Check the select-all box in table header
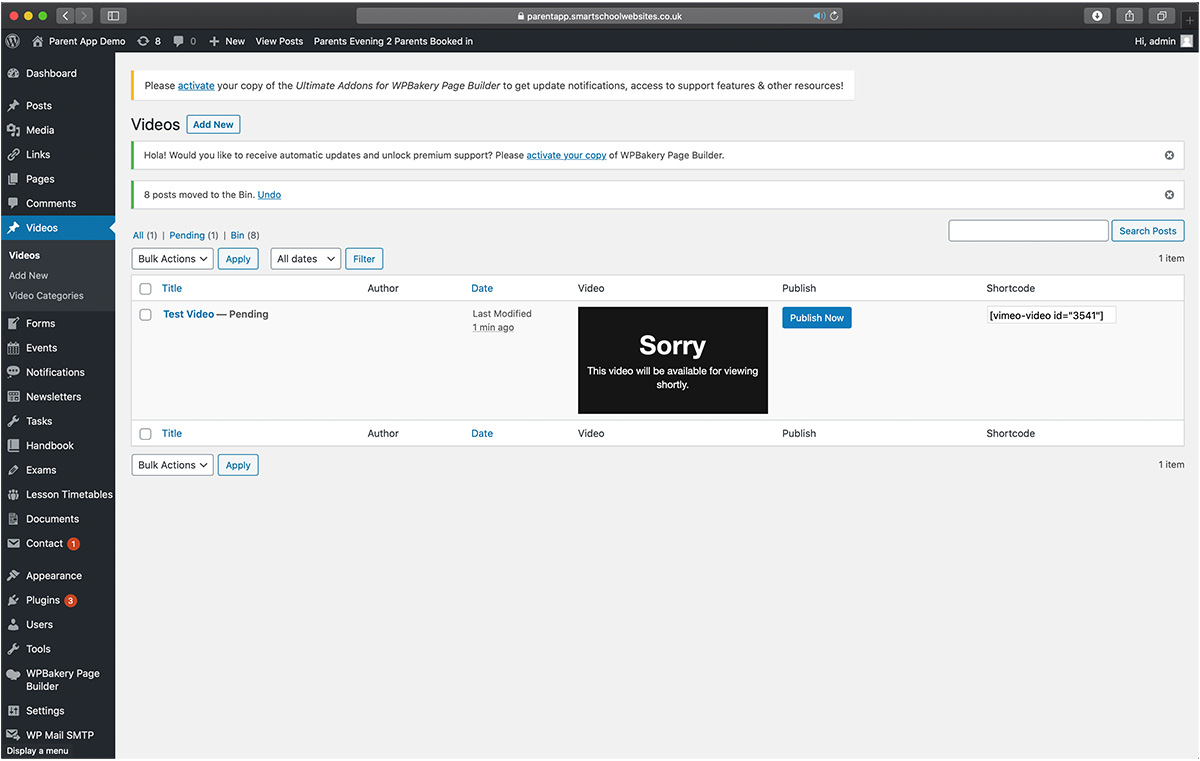This screenshot has height=761, width=1200. tap(146, 288)
